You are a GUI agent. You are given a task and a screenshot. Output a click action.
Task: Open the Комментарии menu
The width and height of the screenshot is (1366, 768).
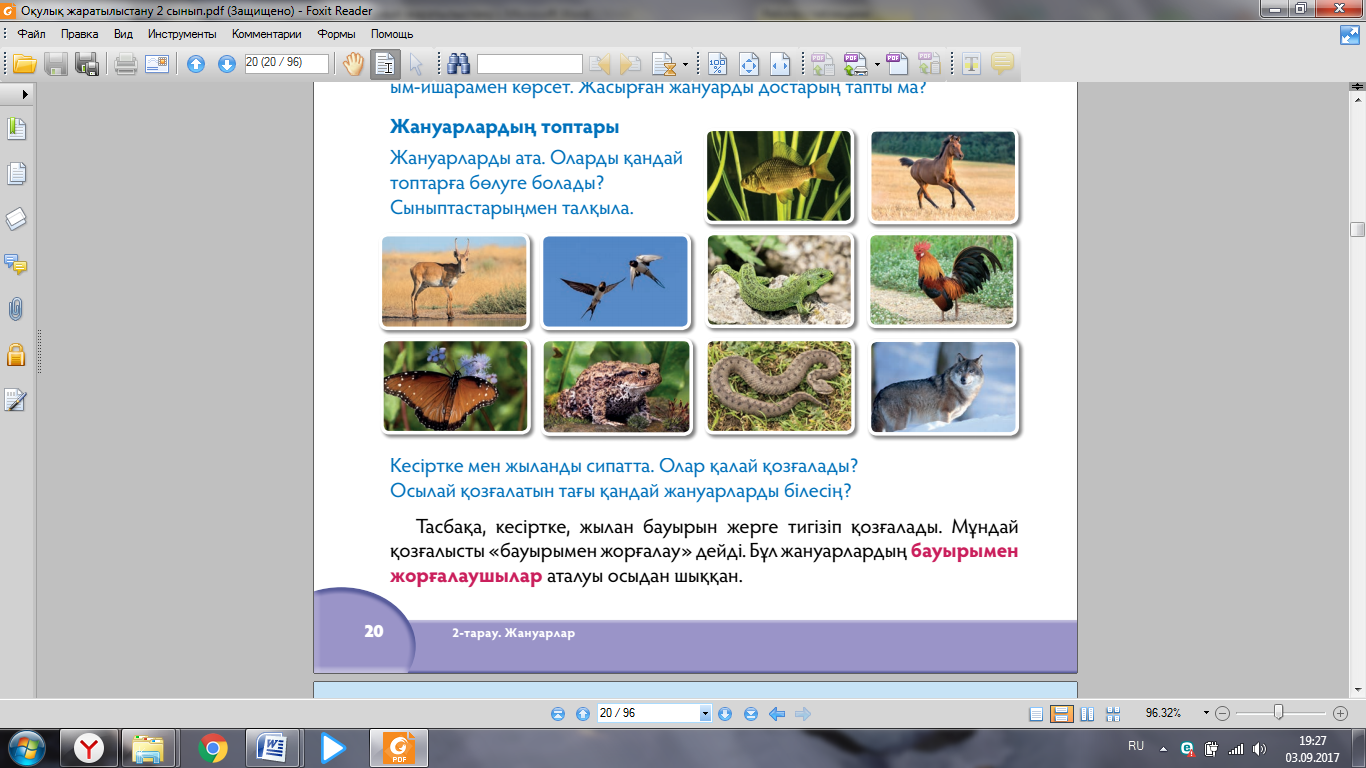coord(267,34)
